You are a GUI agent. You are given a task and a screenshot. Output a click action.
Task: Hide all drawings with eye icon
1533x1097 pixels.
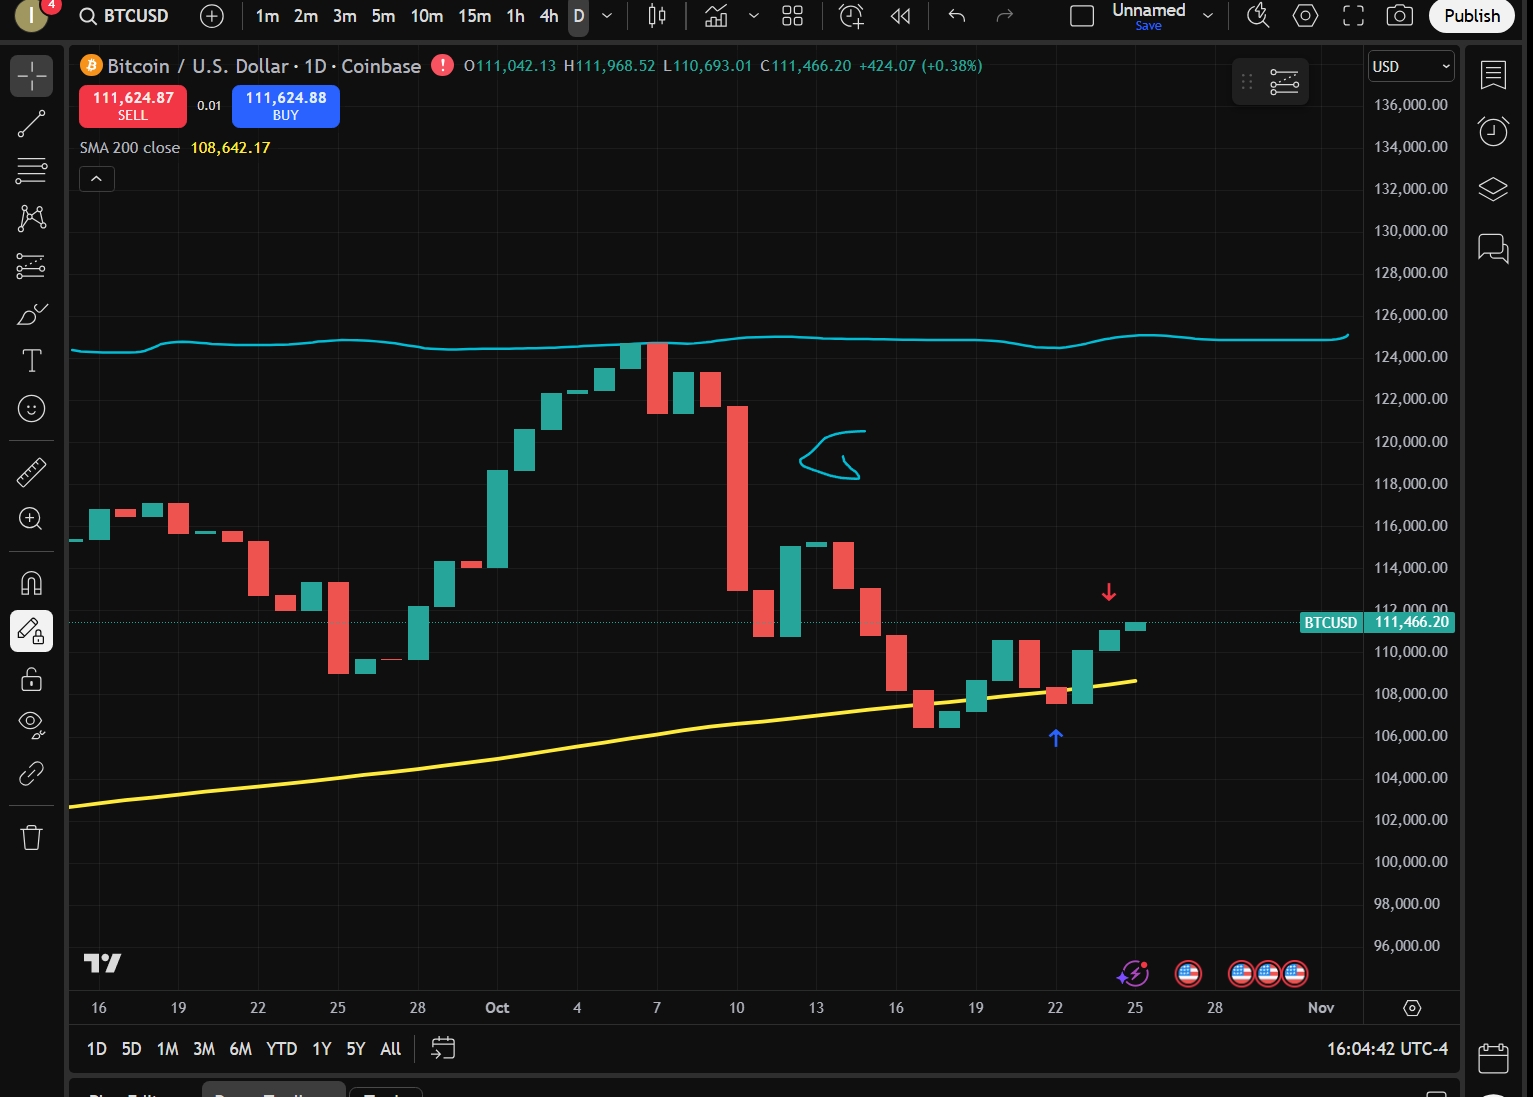click(31, 726)
